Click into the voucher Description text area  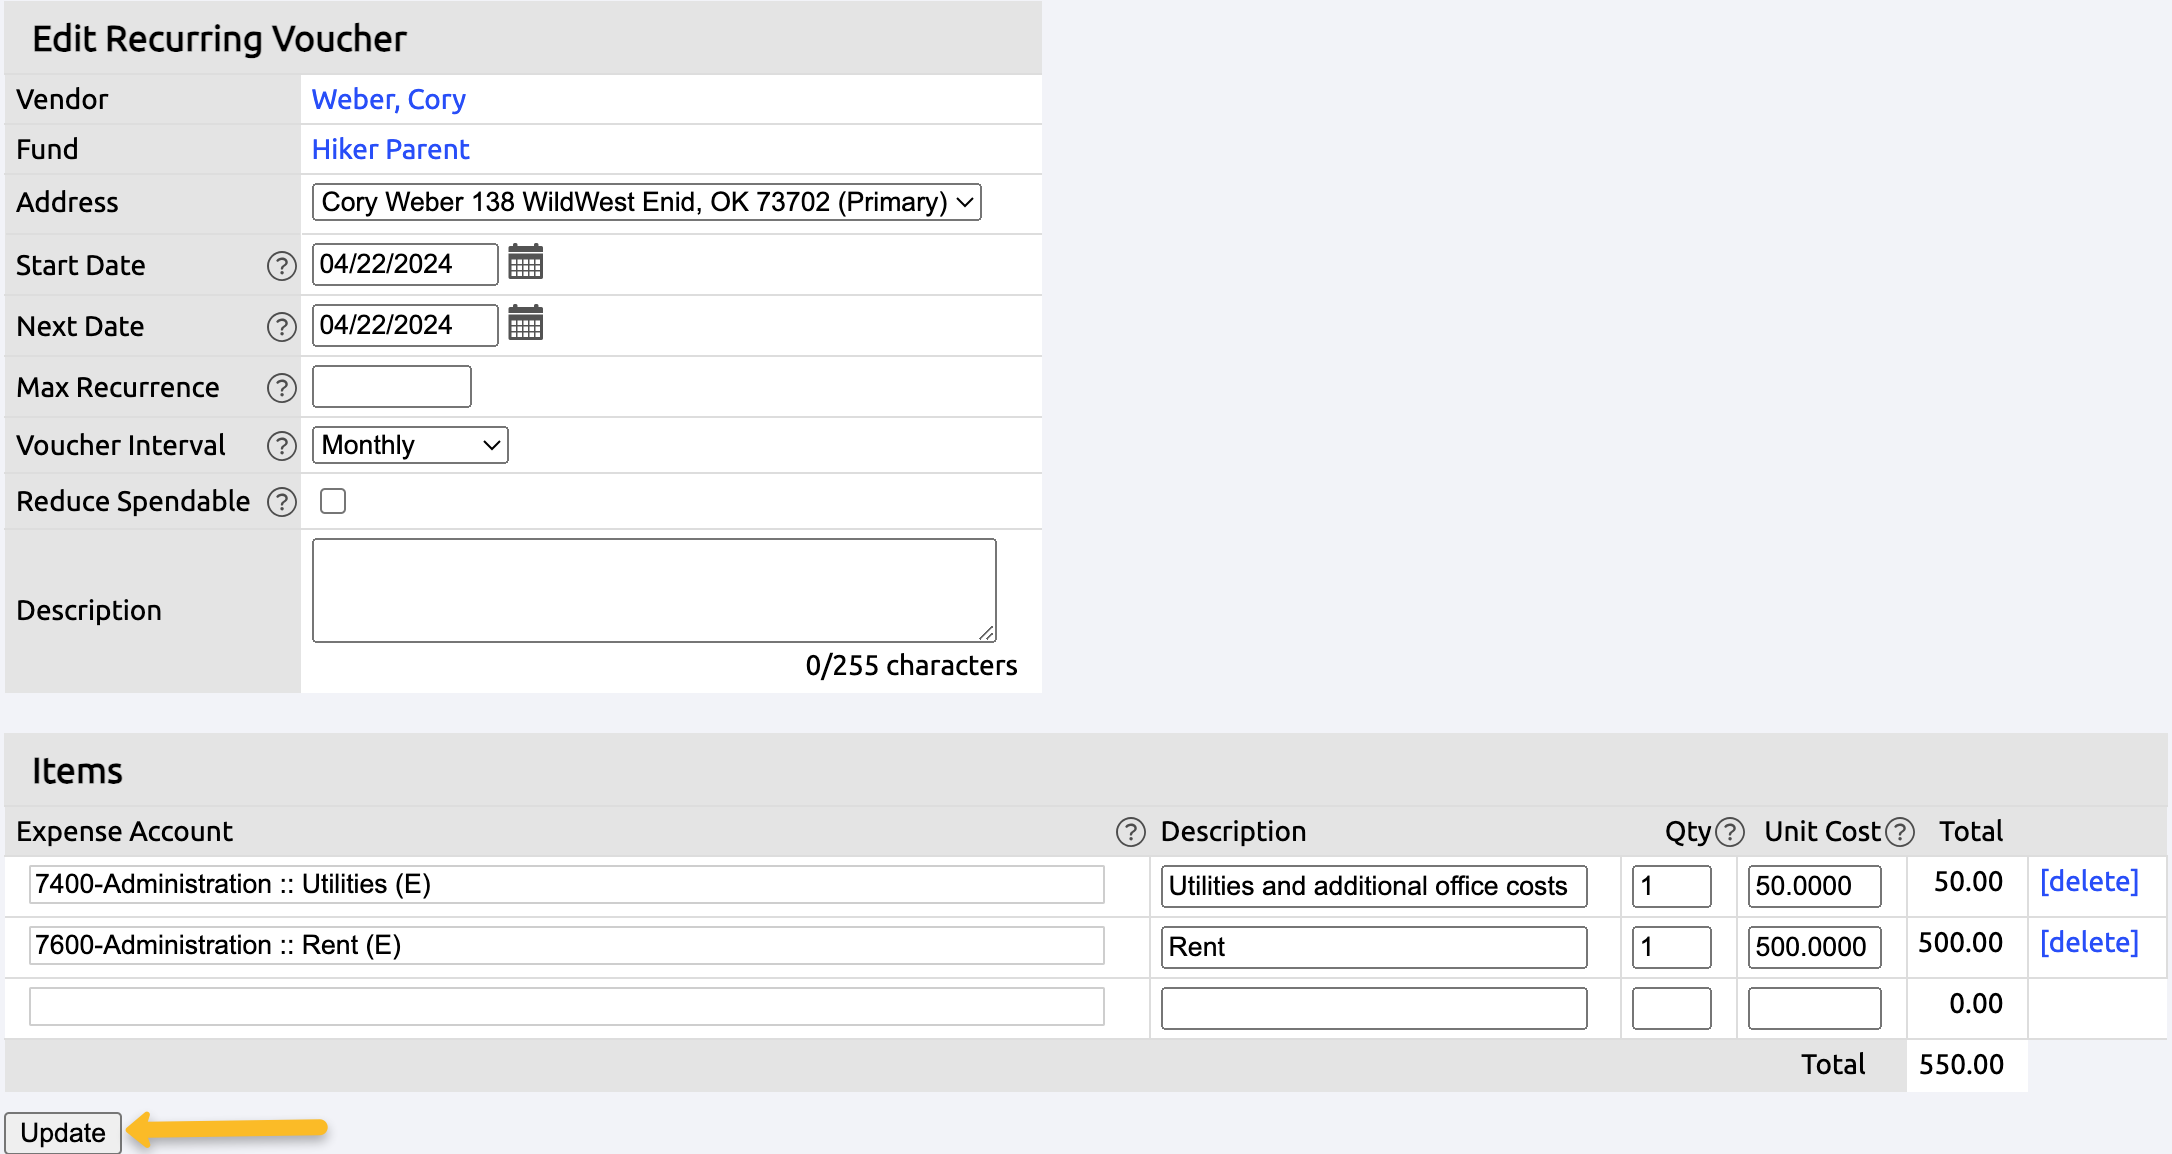pos(654,590)
